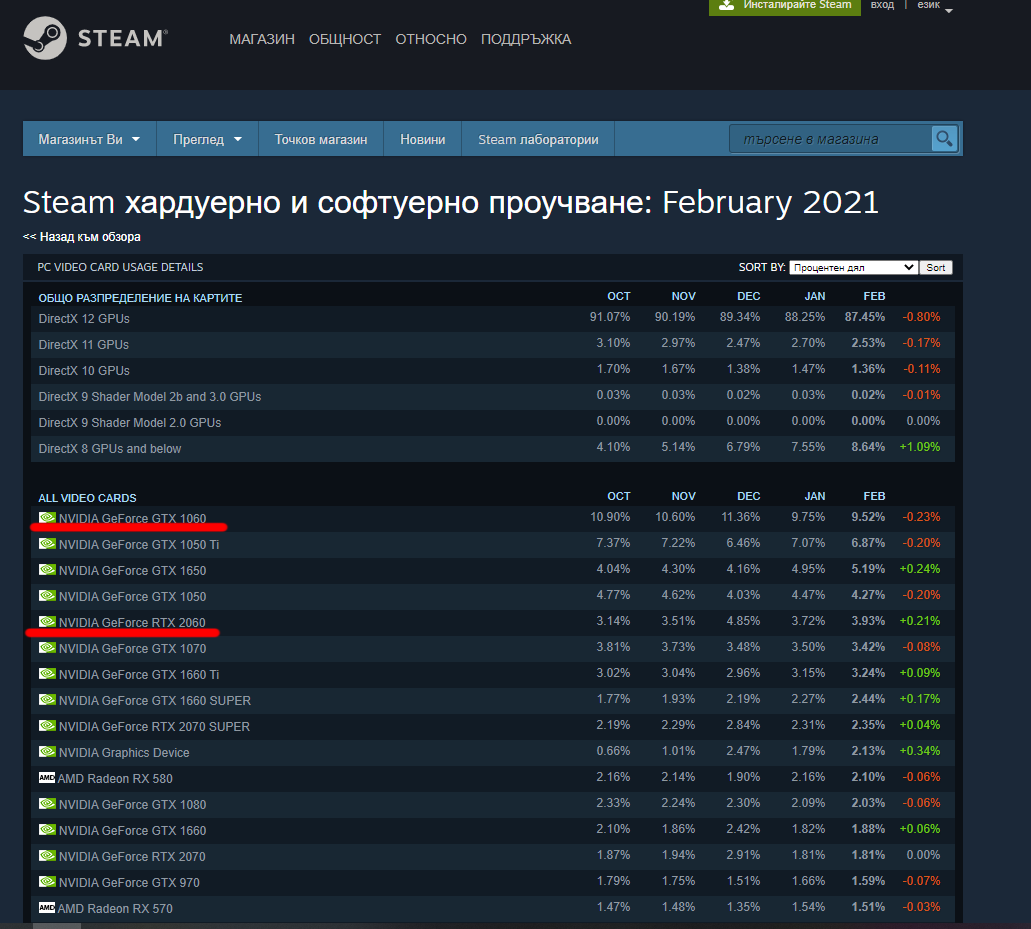Open the език language dropdown

pyautogui.click(x=934, y=5)
